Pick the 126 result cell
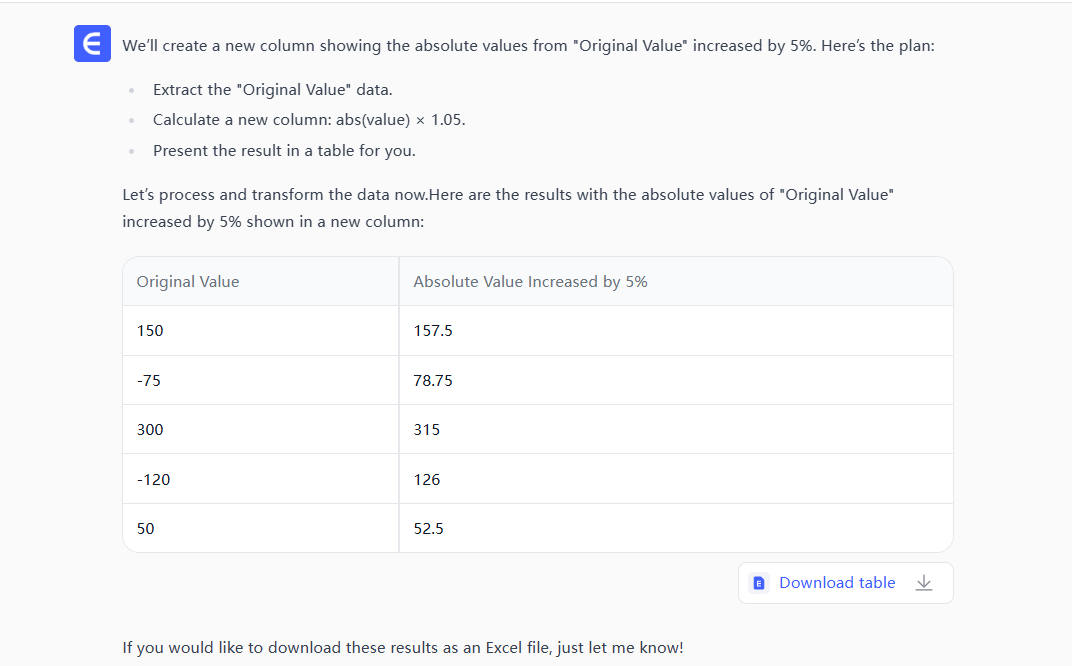This screenshot has width=1072, height=666. tap(427, 480)
